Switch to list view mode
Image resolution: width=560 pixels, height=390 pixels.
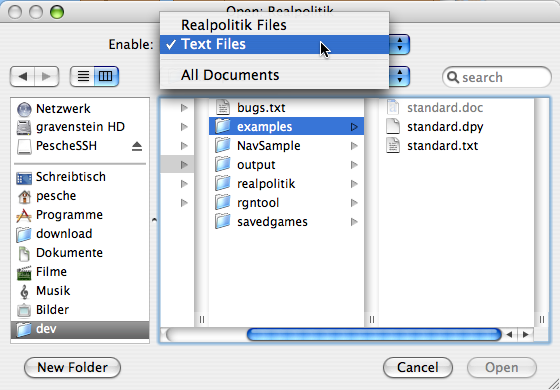point(83,76)
